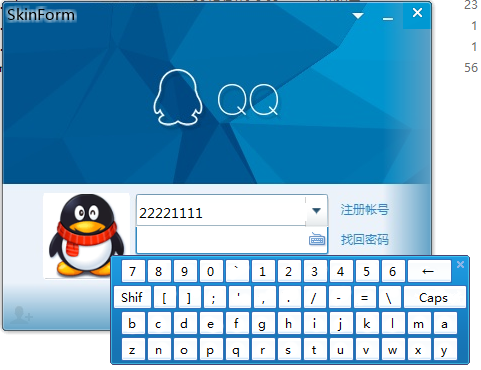This screenshot has height=370, width=481.
Task: Expand the account number dropdown arrow
Action: click(316, 211)
